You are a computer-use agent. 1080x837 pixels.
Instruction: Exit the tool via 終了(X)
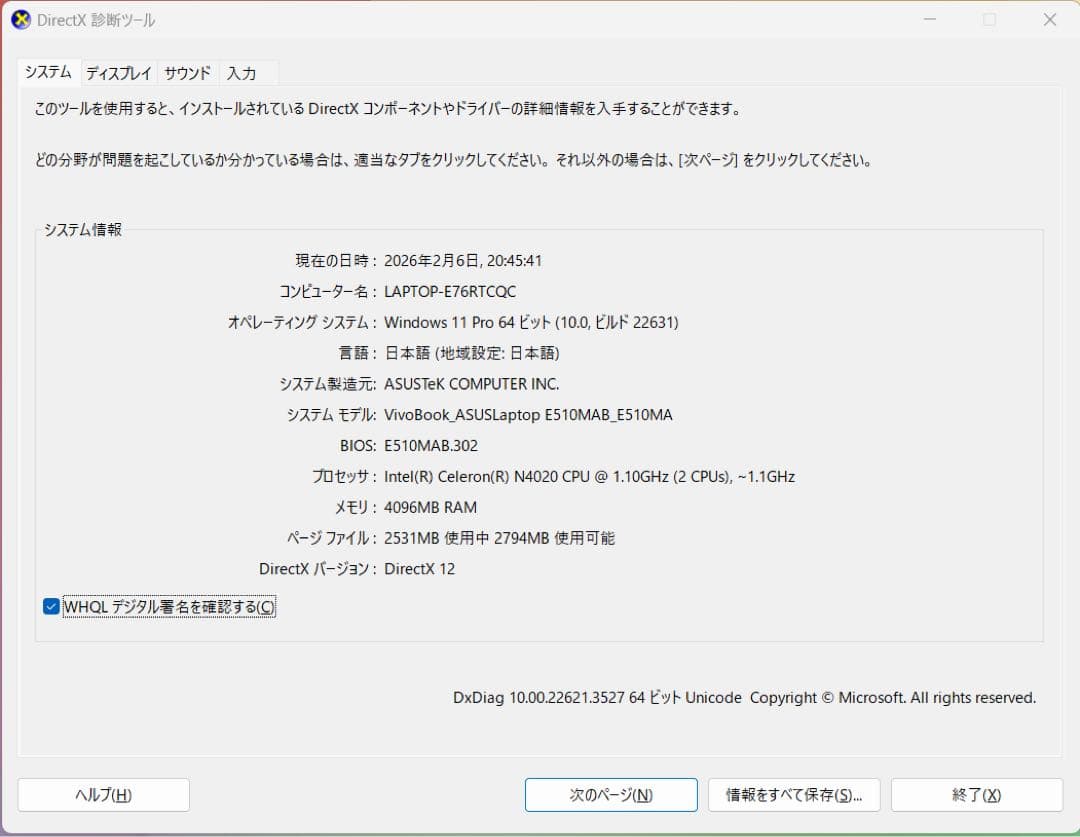[x=976, y=795]
